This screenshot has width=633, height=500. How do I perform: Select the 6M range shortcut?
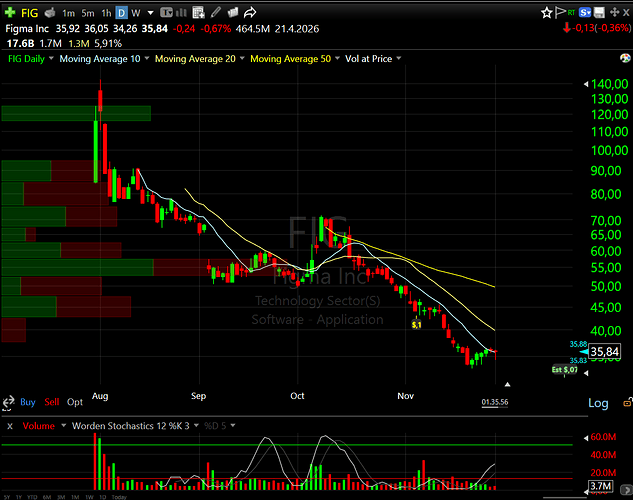tap(47, 497)
